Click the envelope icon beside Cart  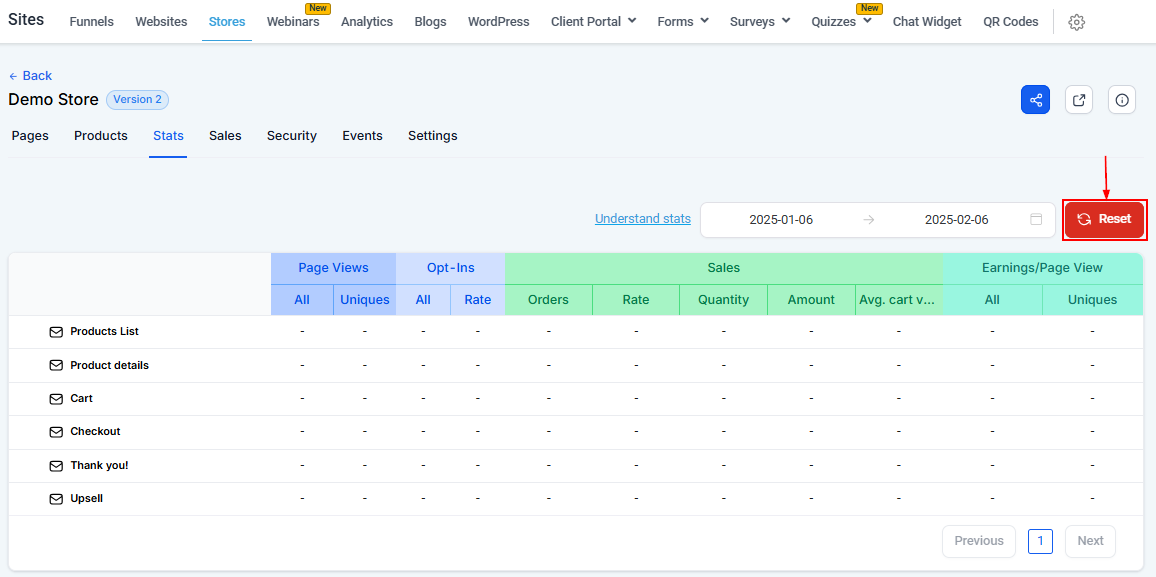click(56, 399)
